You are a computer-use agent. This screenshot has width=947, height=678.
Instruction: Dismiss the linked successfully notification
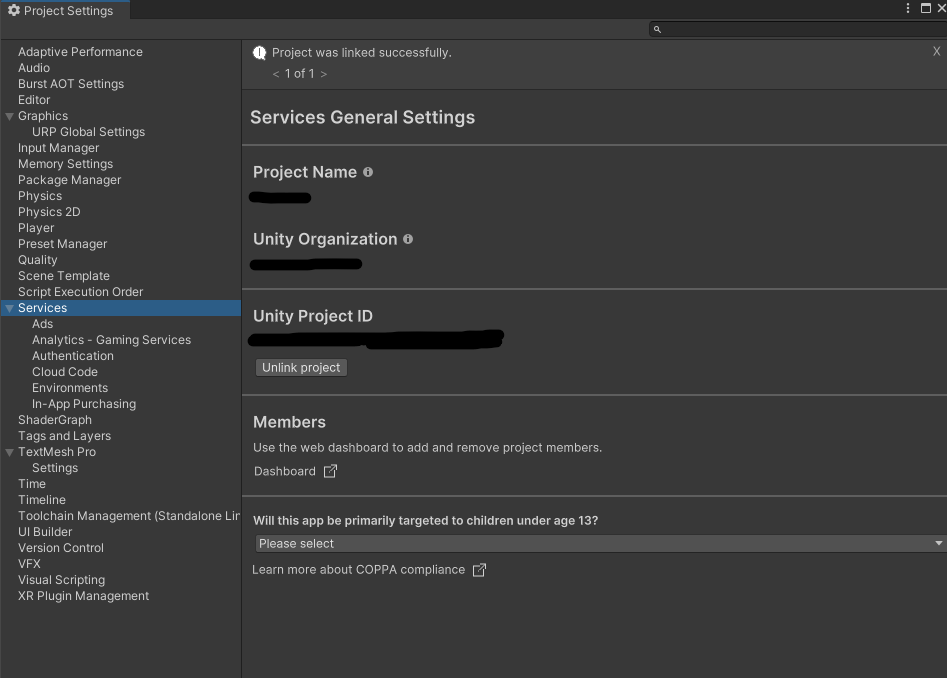(x=937, y=51)
